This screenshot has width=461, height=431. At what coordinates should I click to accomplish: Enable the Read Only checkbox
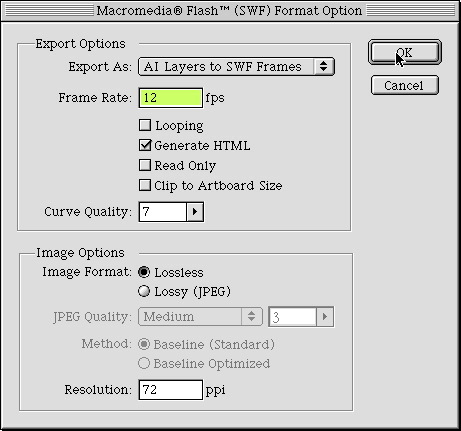(x=145, y=165)
